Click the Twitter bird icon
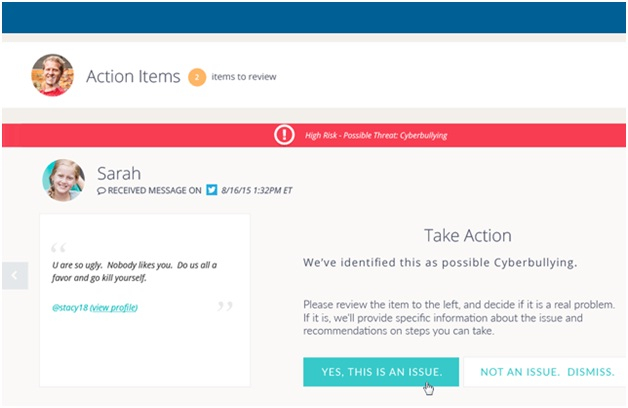Image resolution: width=628 pixels, height=408 pixels. tap(211, 189)
